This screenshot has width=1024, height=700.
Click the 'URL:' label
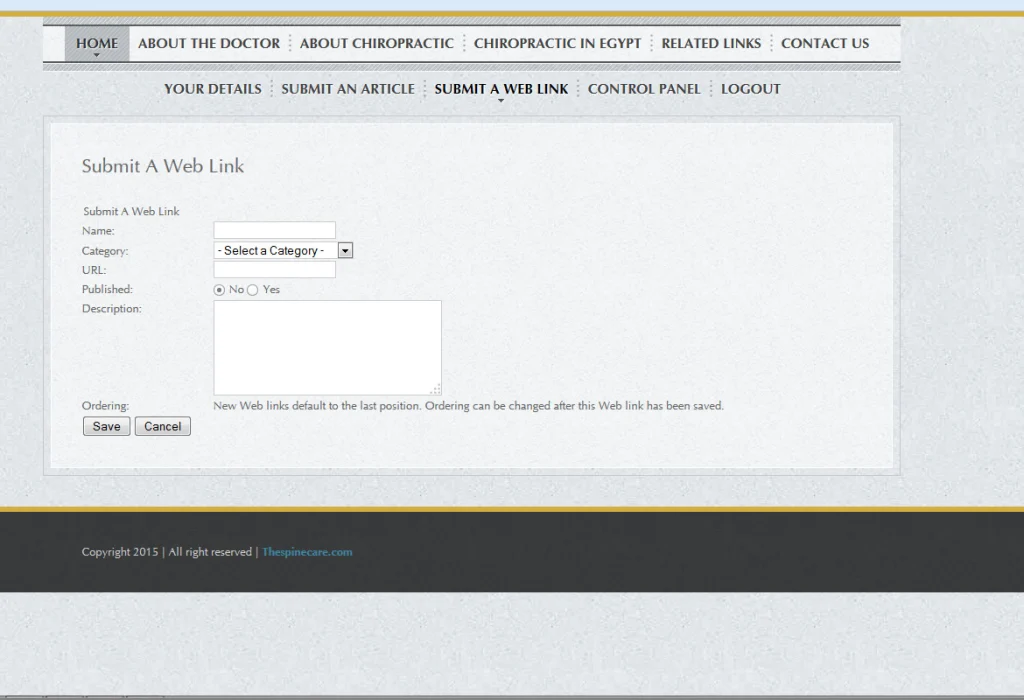point(94,270)
